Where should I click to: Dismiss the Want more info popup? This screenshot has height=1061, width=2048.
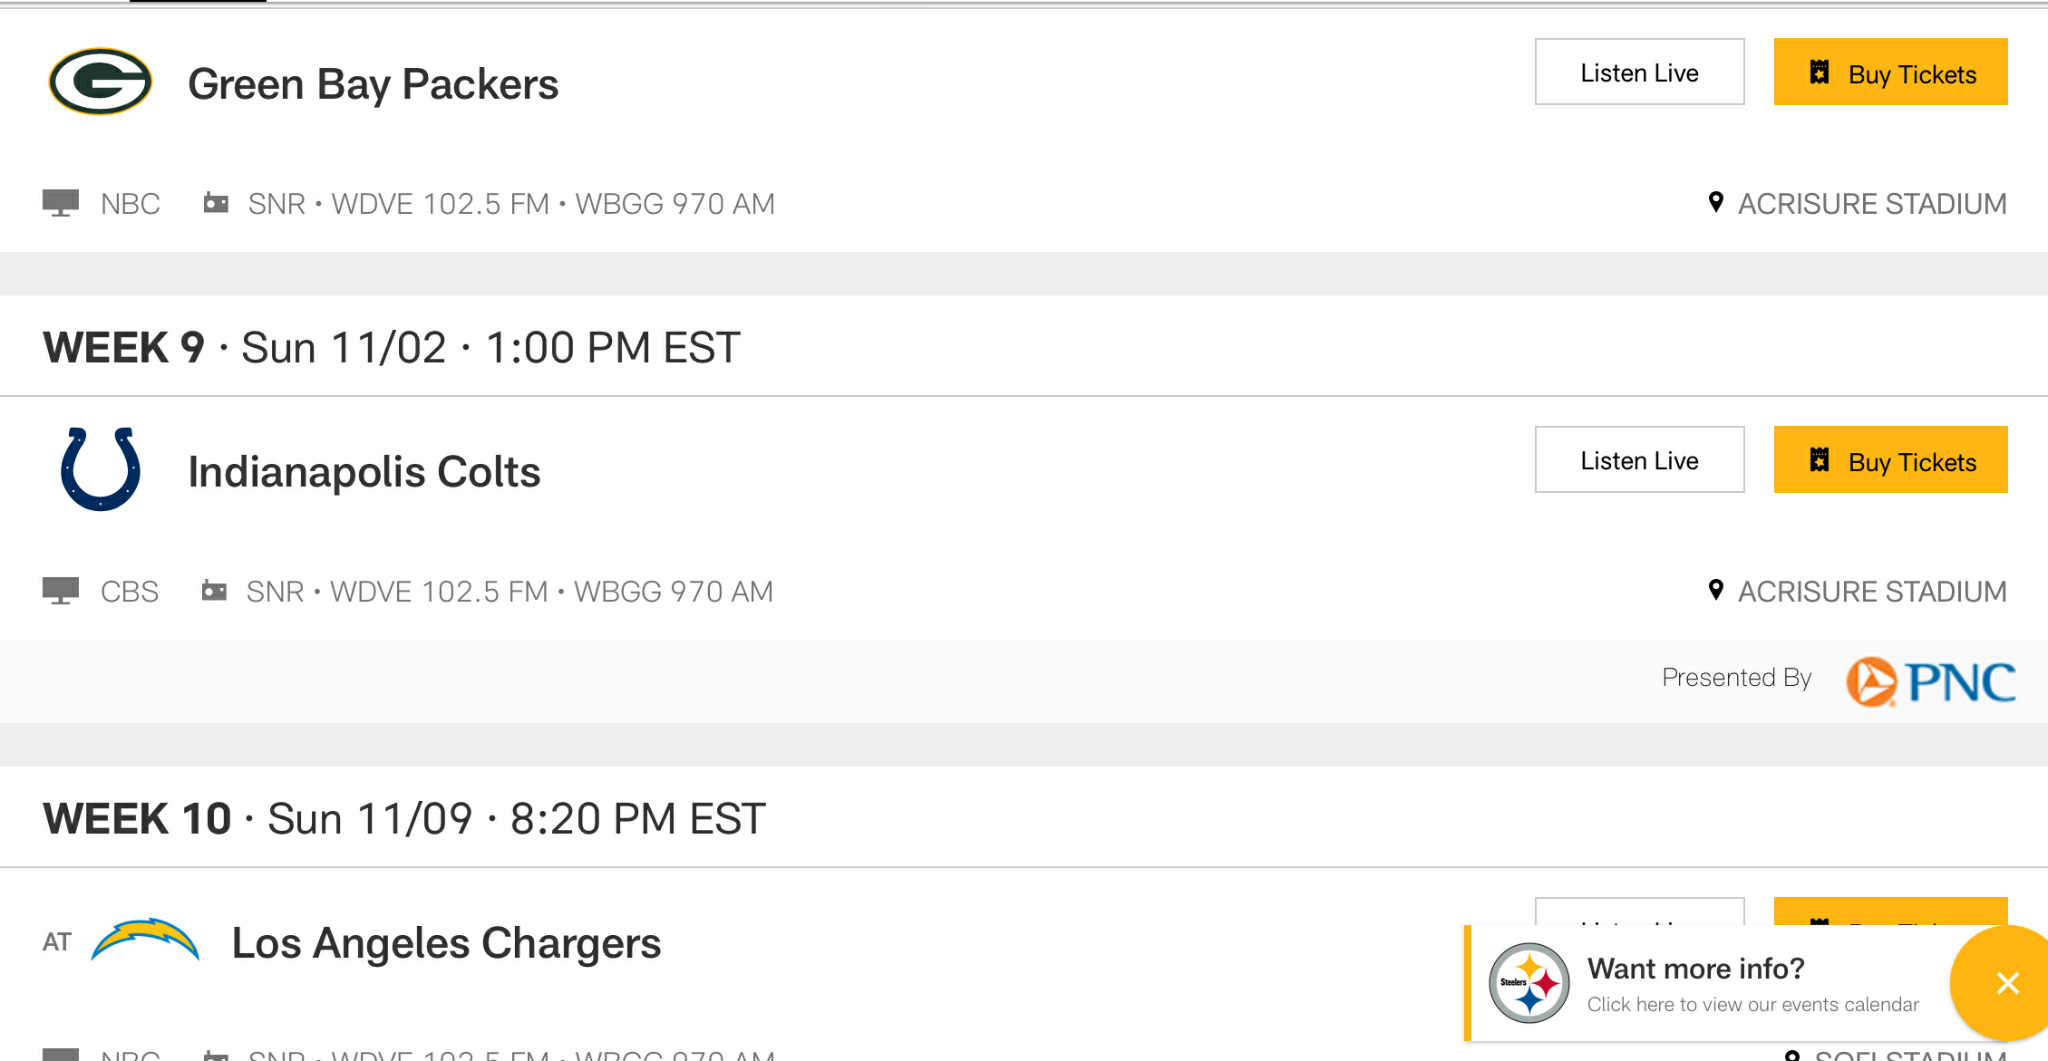[2006, 983]
